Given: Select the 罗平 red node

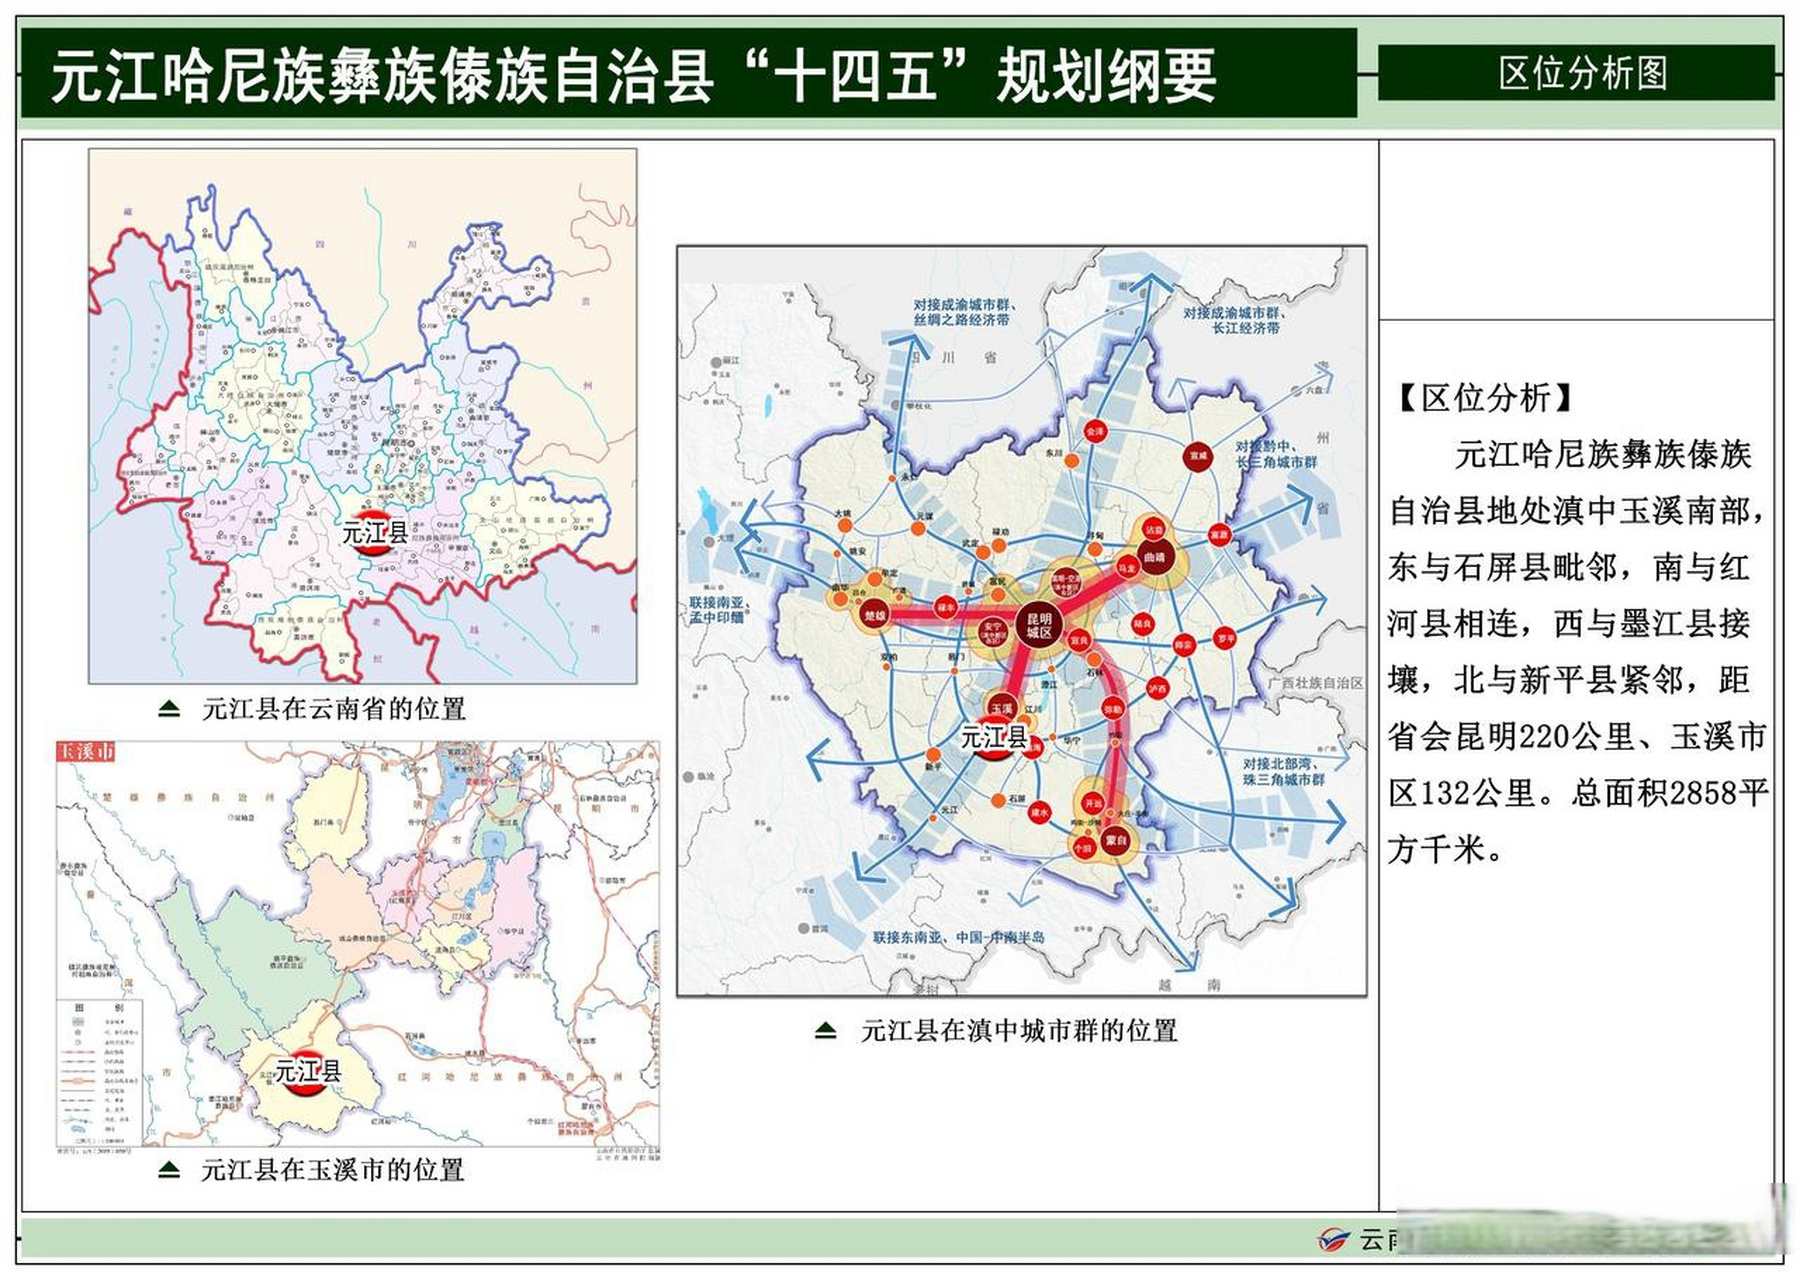Looking at the screenshot, I should (x=1225, y=637).
